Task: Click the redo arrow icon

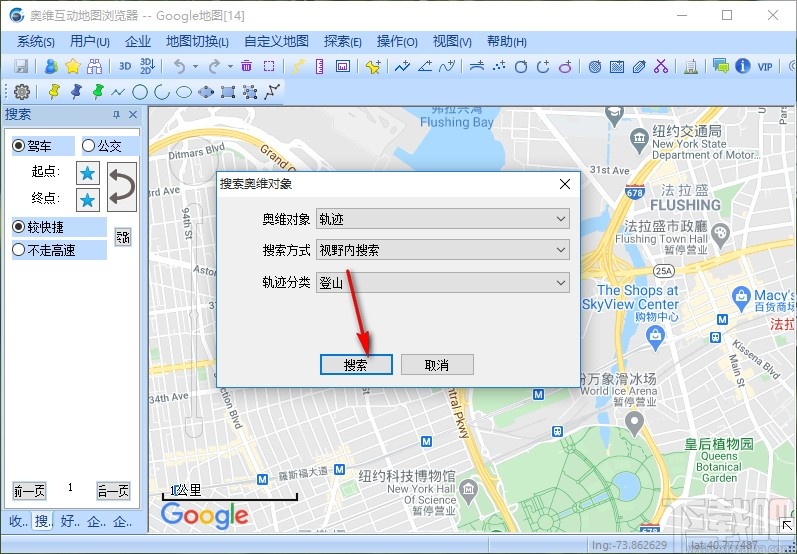Action: (214, 66)
